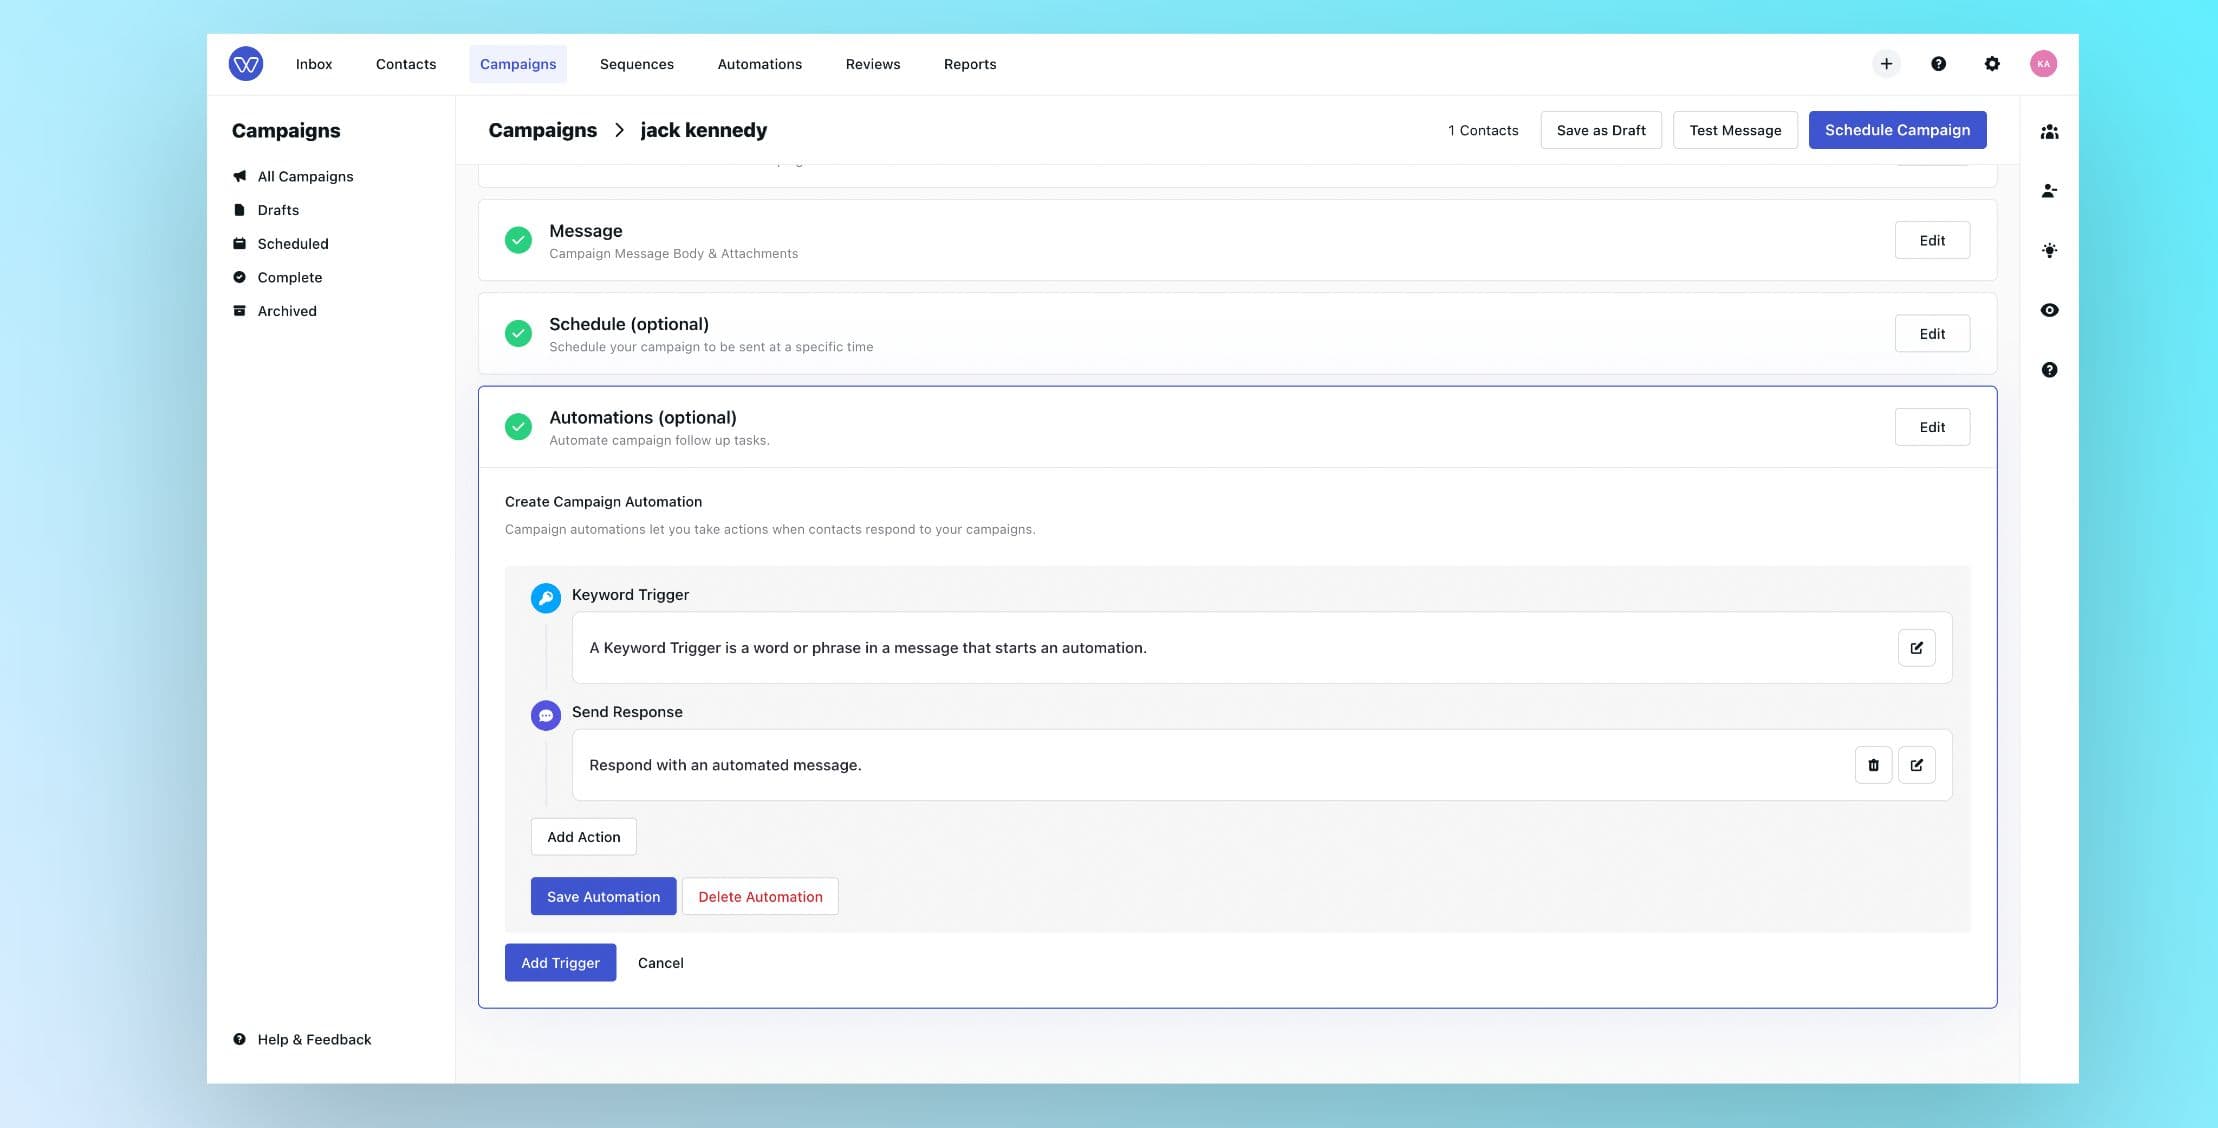Save the automation
2218x1128 pixels.
(x=603, y=896)
